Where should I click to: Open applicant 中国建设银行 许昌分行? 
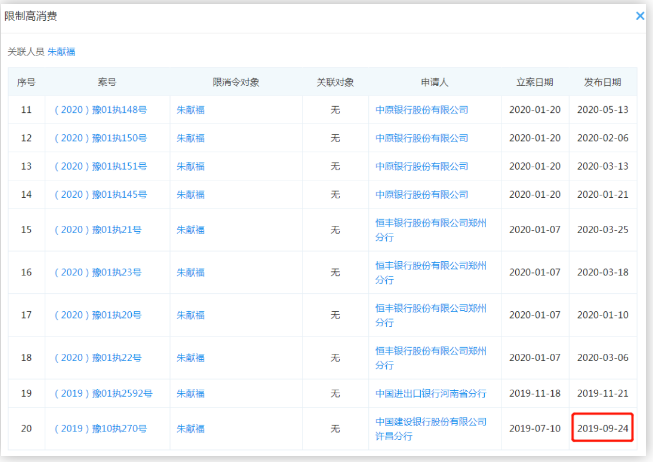pos(430,429)
